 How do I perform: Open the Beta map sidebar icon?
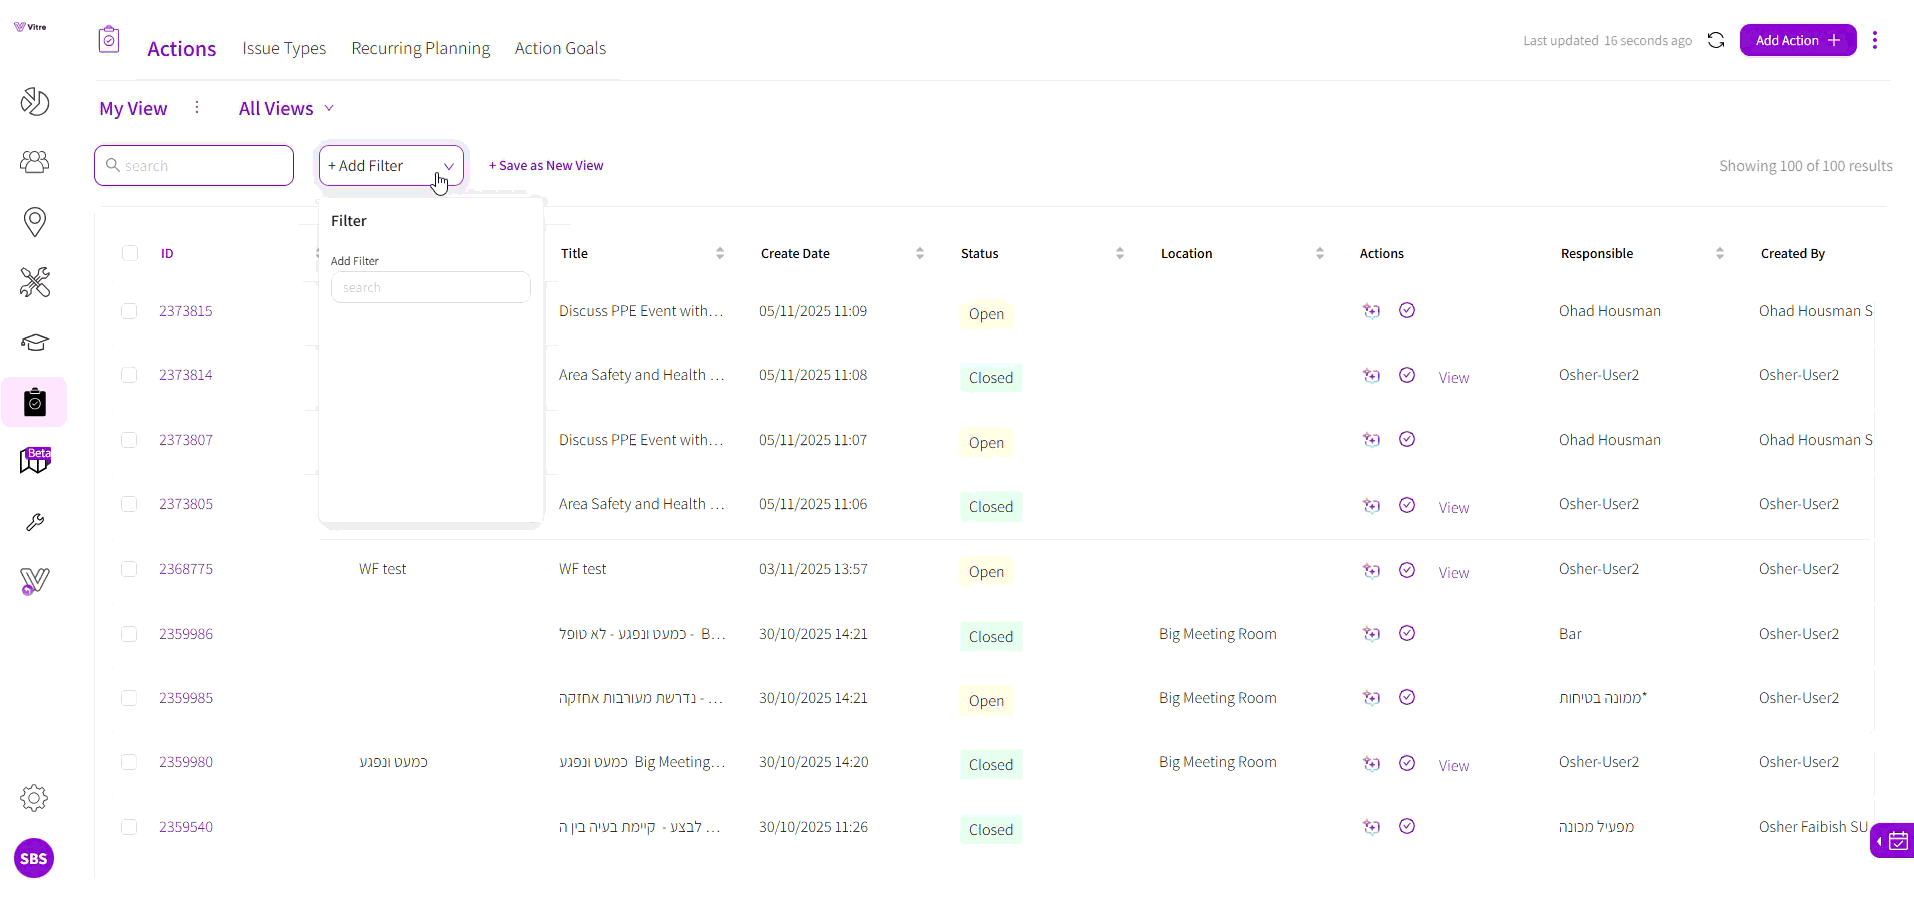pyautogui.click(x=35, y=460)
